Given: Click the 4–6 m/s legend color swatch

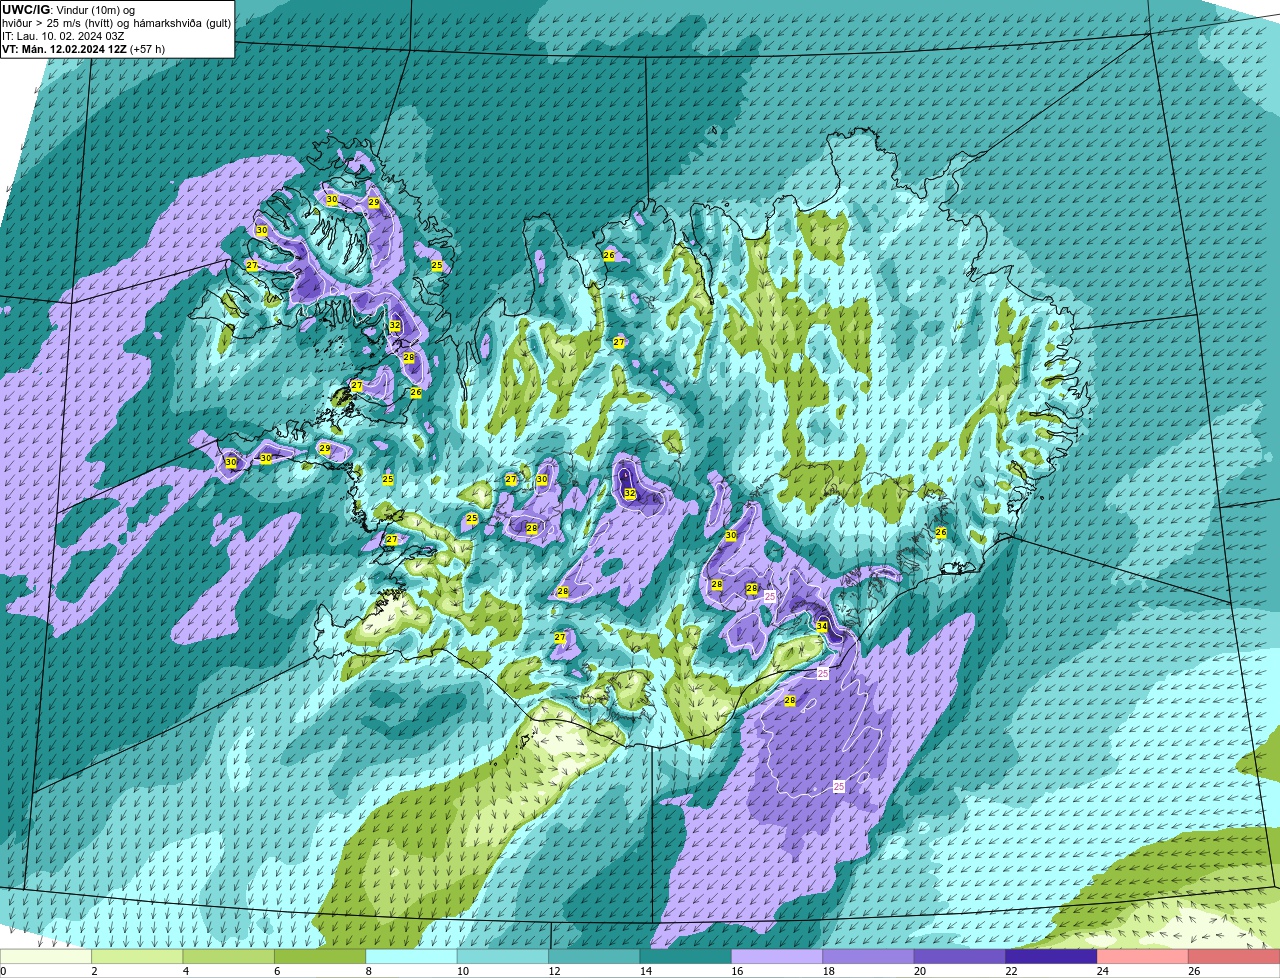Looking at the screenshot, I should 229,956.
